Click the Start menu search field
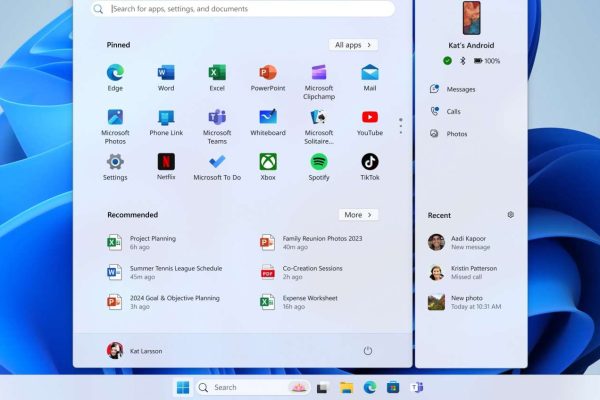 pyautogui.click(x=243, y=8)
